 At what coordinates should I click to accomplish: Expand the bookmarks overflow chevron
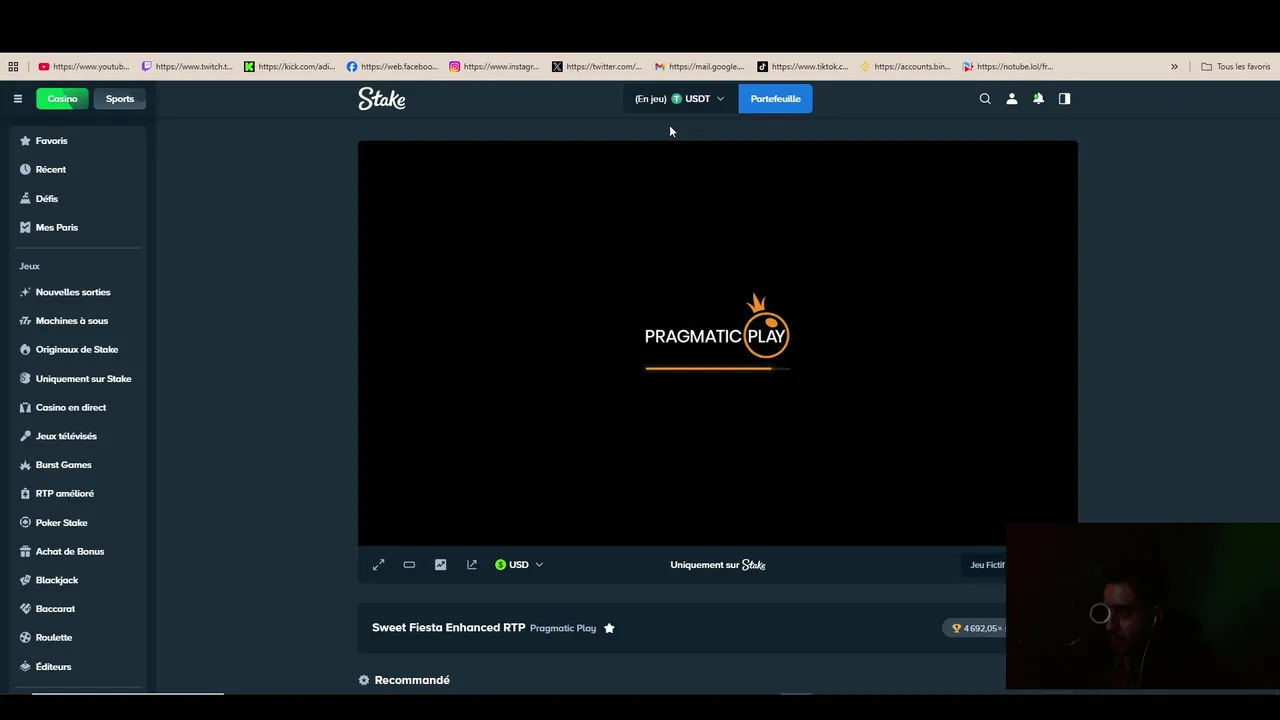1174,67
